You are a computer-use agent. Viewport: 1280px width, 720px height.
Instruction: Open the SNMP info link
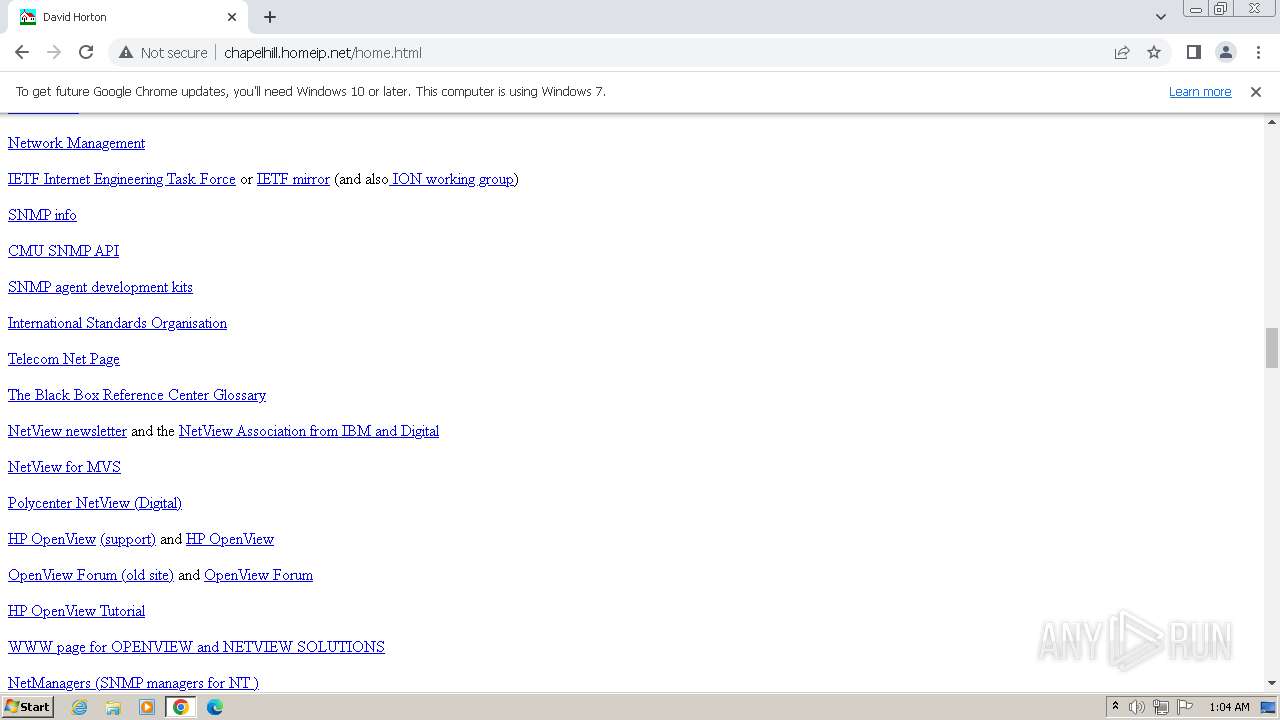coord(42,215)
